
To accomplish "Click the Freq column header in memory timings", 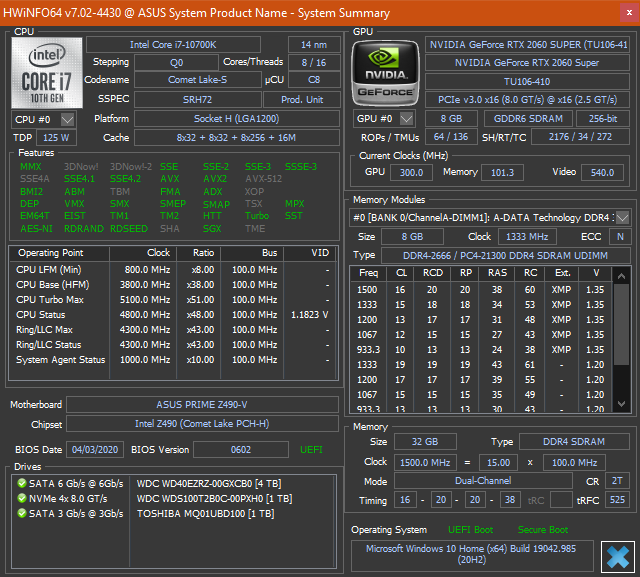I will (x=369, y=273).
